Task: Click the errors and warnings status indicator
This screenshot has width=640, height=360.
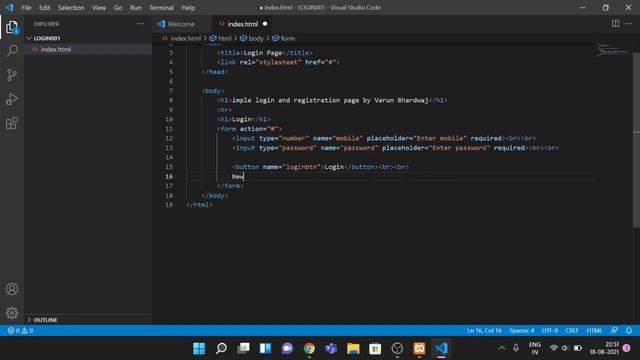Action: [20, 331]
